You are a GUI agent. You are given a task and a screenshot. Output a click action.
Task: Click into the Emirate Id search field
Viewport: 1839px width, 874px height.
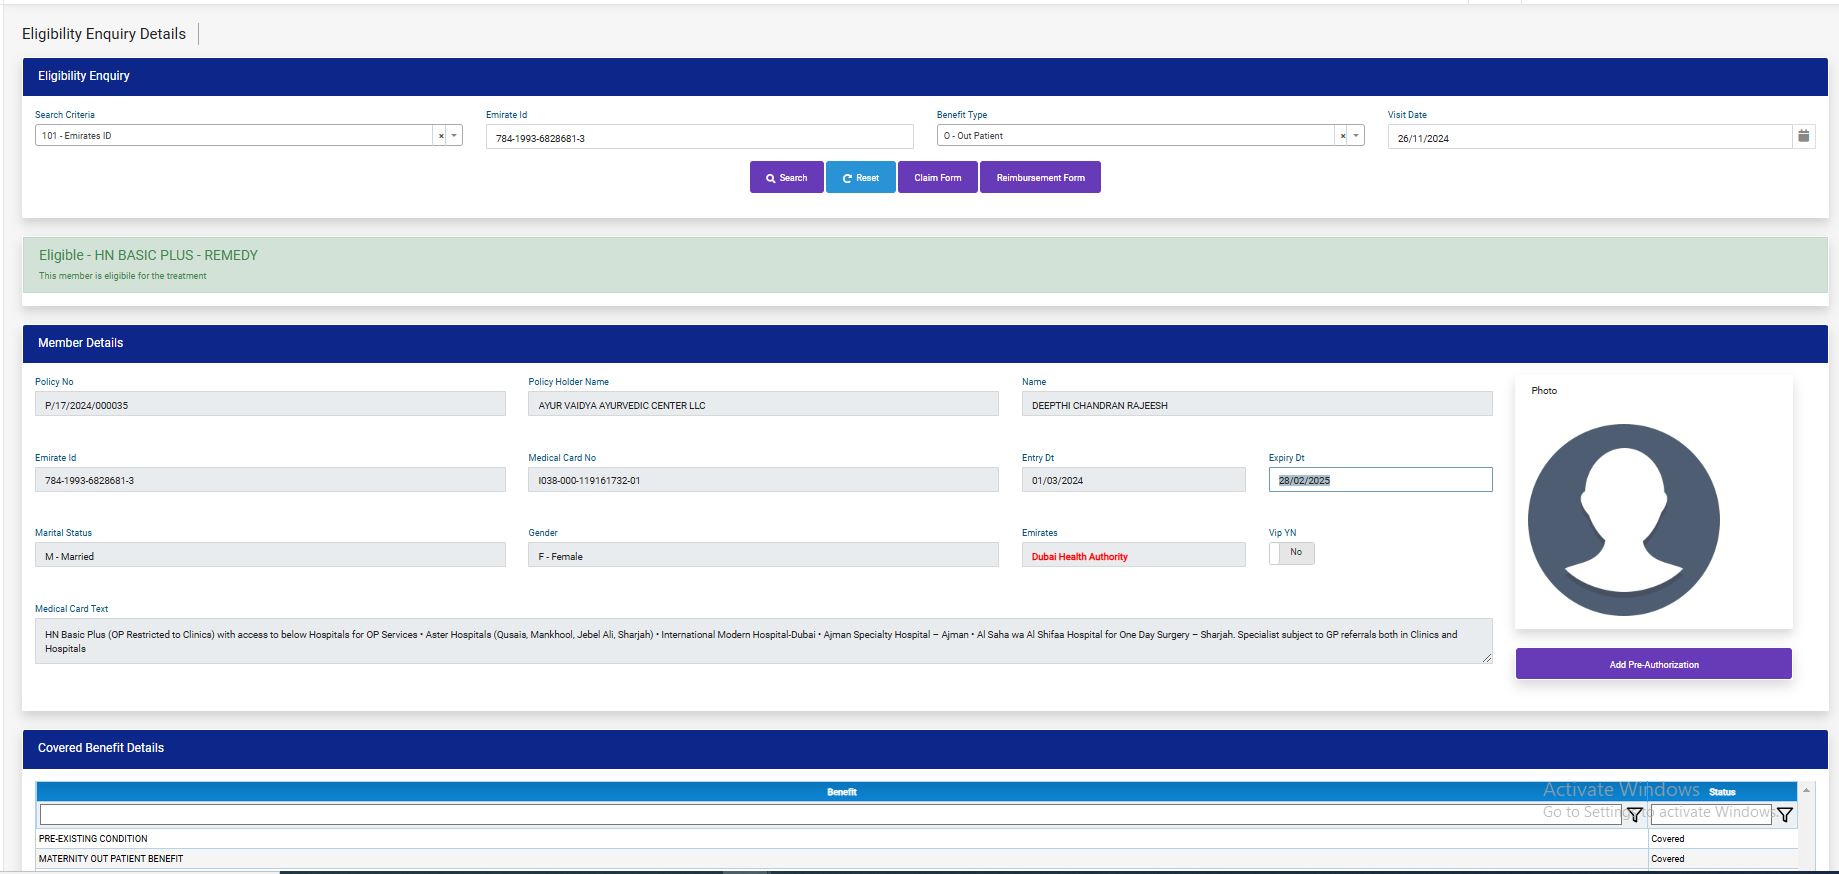tap(699, 138)
